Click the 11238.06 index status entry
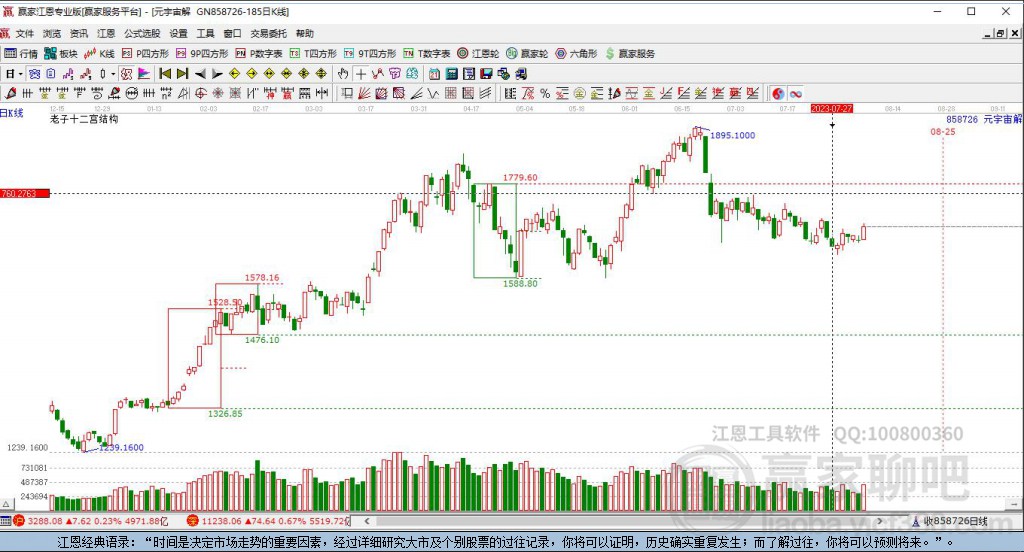 pos(268,521)
